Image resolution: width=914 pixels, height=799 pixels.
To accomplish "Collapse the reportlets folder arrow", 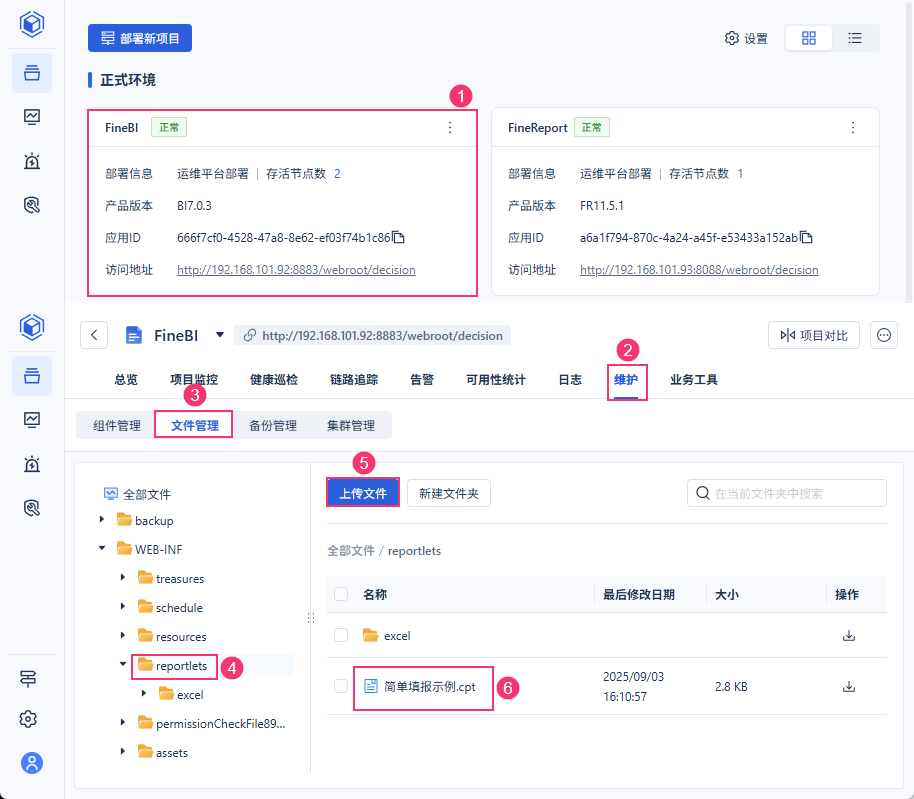I will (123, 664).
